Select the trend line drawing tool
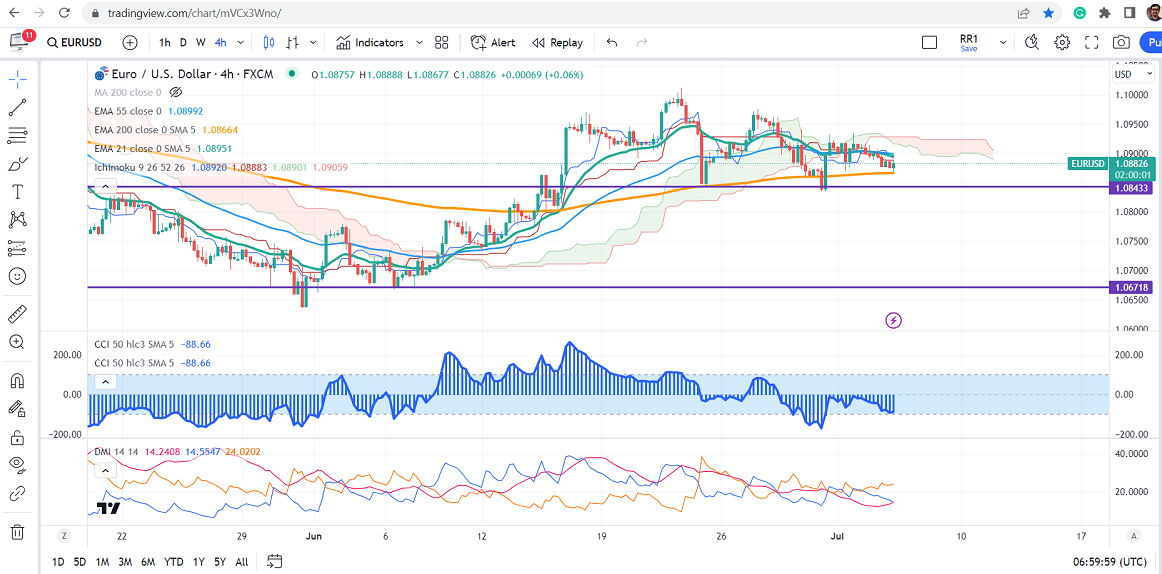Screen dimensions: 1162x574 point(17,108)
